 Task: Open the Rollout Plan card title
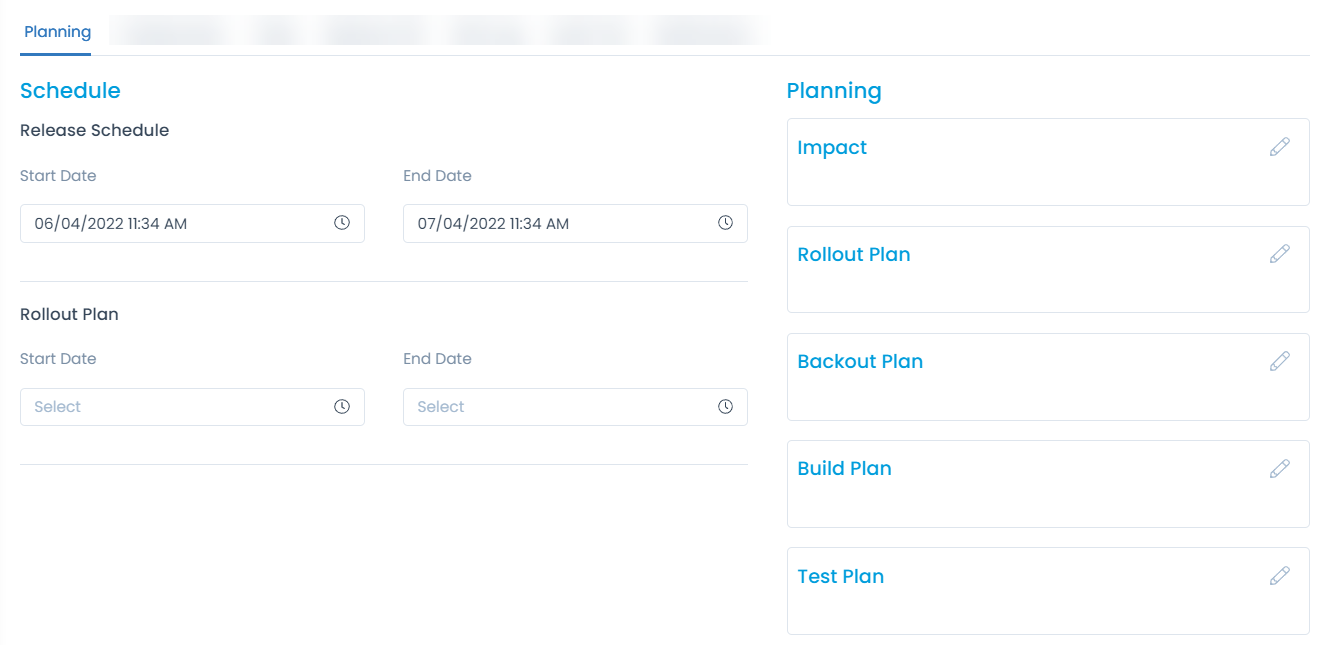[854, 255]
